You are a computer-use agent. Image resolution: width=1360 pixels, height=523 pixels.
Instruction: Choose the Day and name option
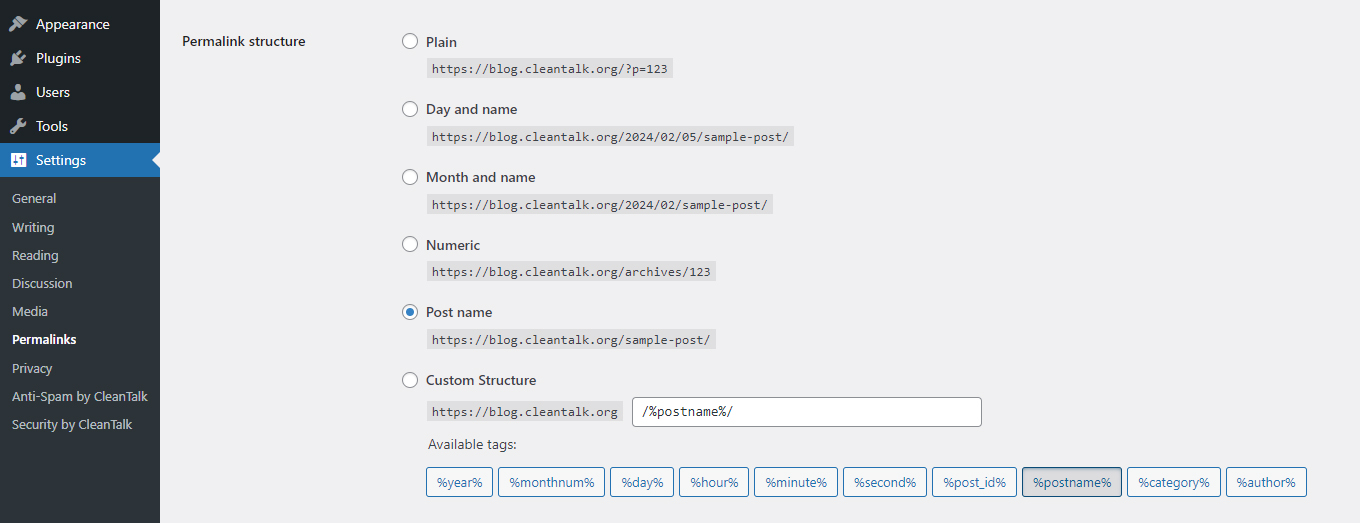click(410, 109)
